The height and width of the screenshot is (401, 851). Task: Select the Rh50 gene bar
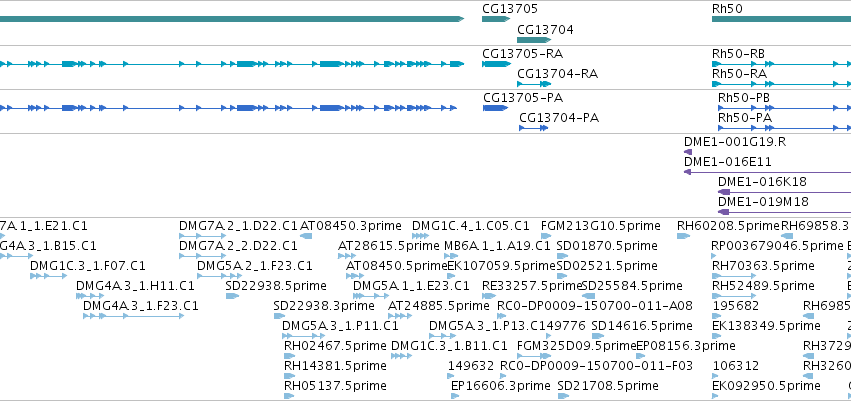click(781, 19)
